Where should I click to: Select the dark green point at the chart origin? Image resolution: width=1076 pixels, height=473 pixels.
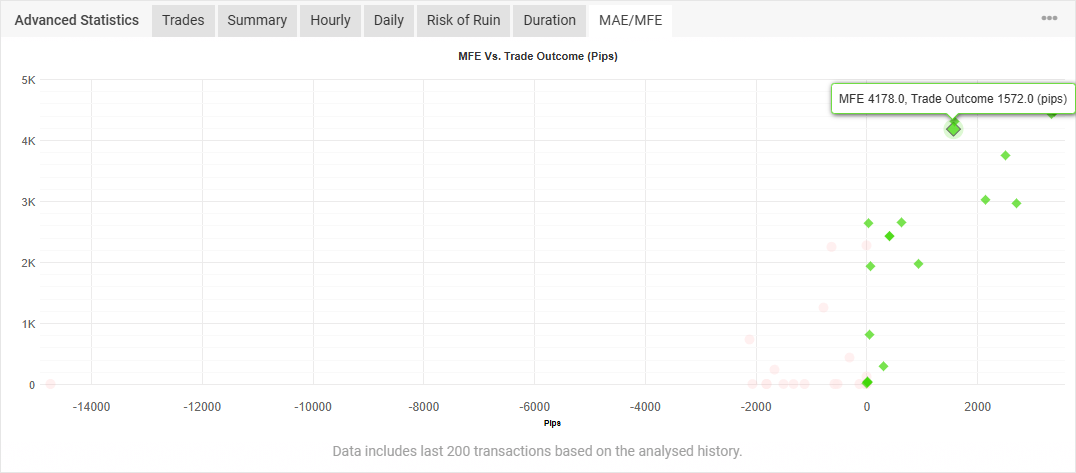pos(867,382)
